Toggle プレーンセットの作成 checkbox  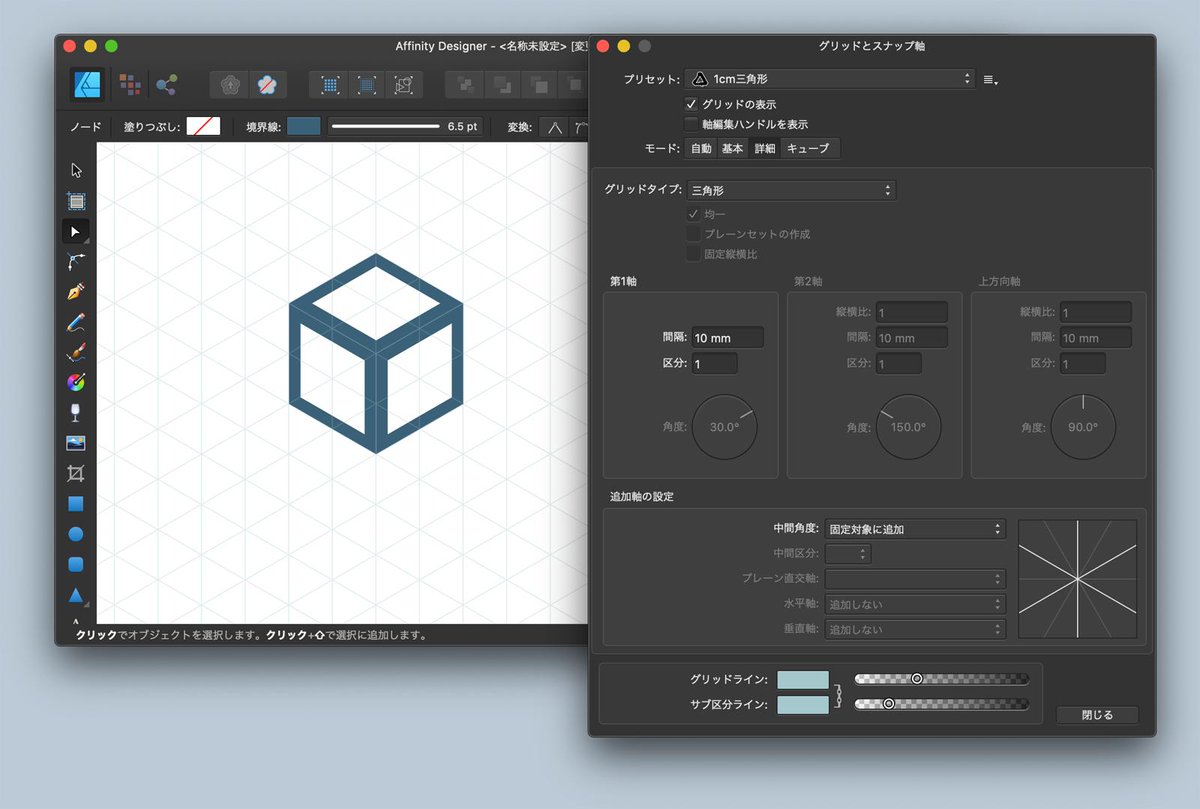(692, 234)
